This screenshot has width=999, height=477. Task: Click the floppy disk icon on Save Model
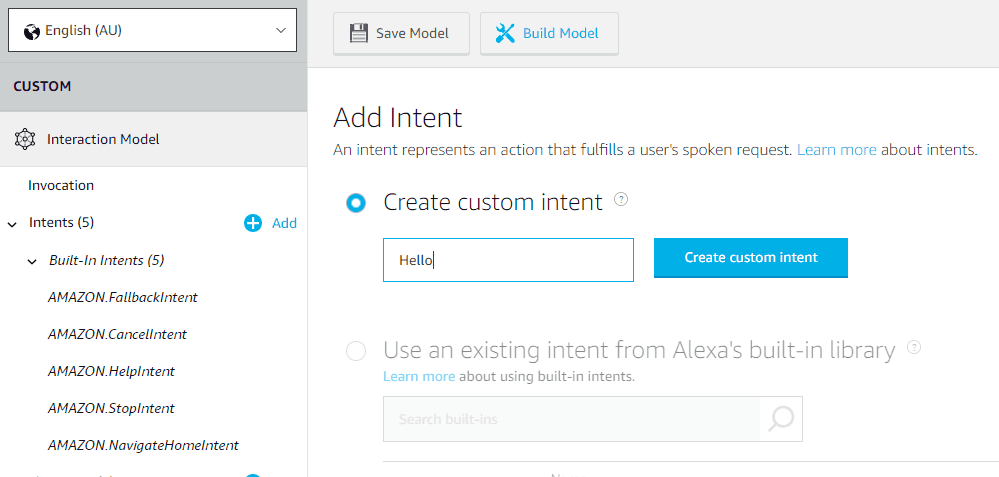tap(359, 33)
